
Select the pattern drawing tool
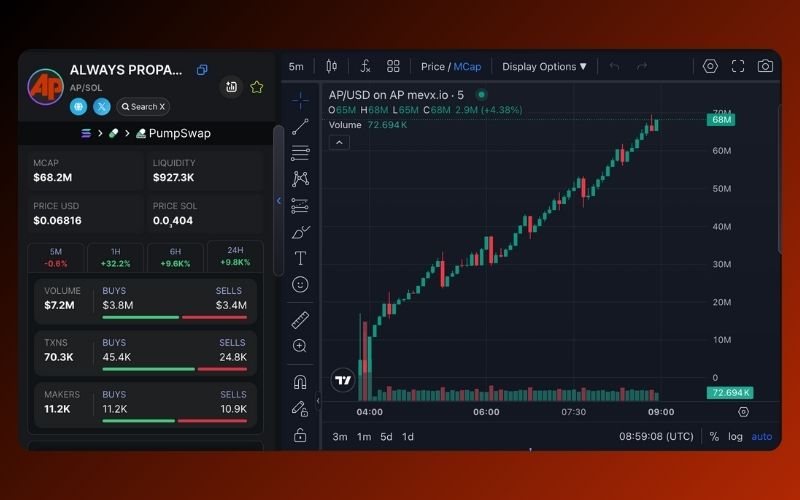click(301, 179)
